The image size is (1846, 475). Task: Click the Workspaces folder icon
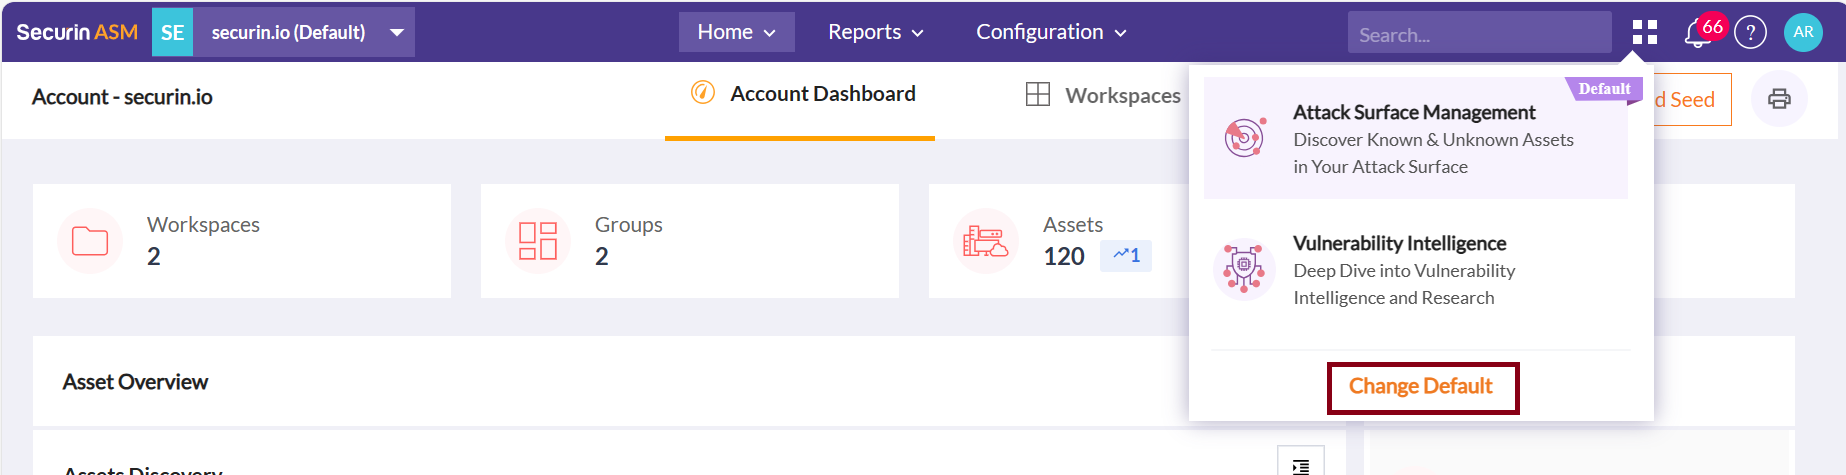pos(90,241)
